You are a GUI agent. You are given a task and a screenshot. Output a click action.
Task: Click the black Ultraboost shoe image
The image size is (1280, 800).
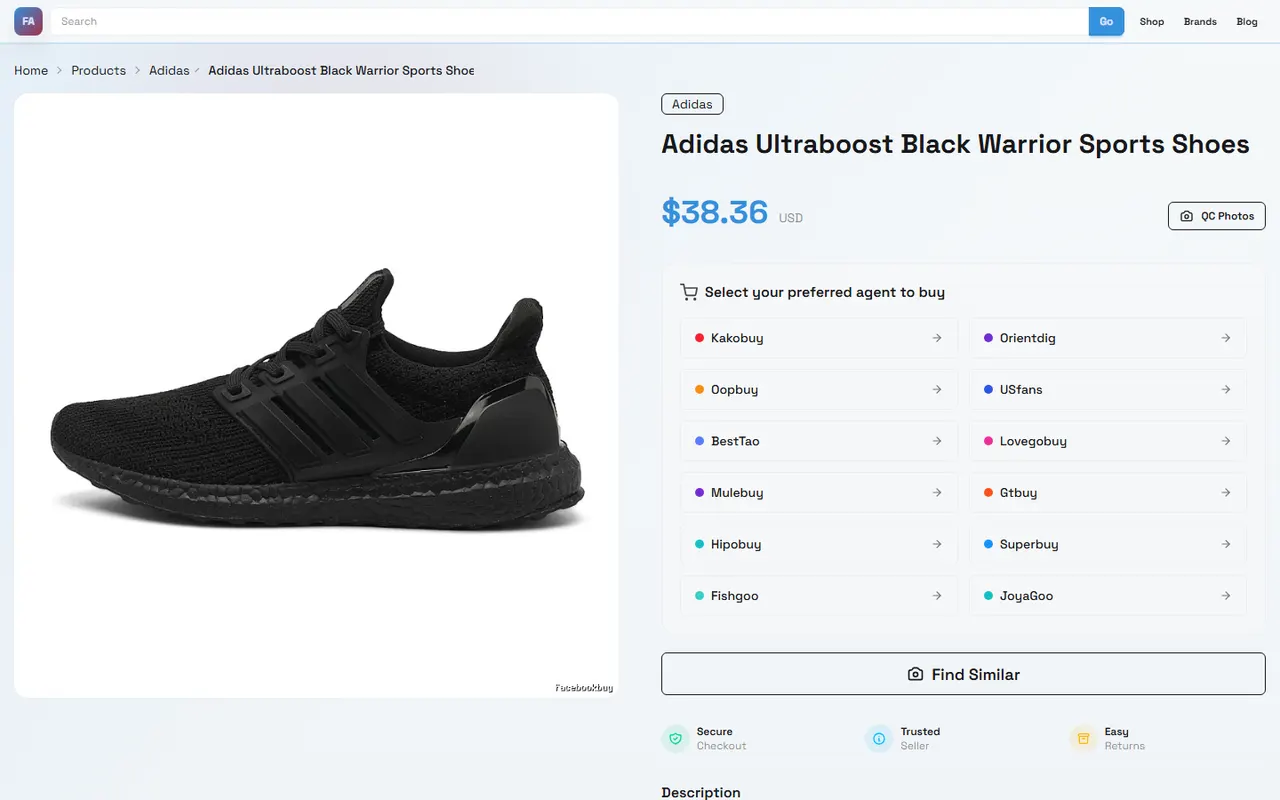[316, 395]
